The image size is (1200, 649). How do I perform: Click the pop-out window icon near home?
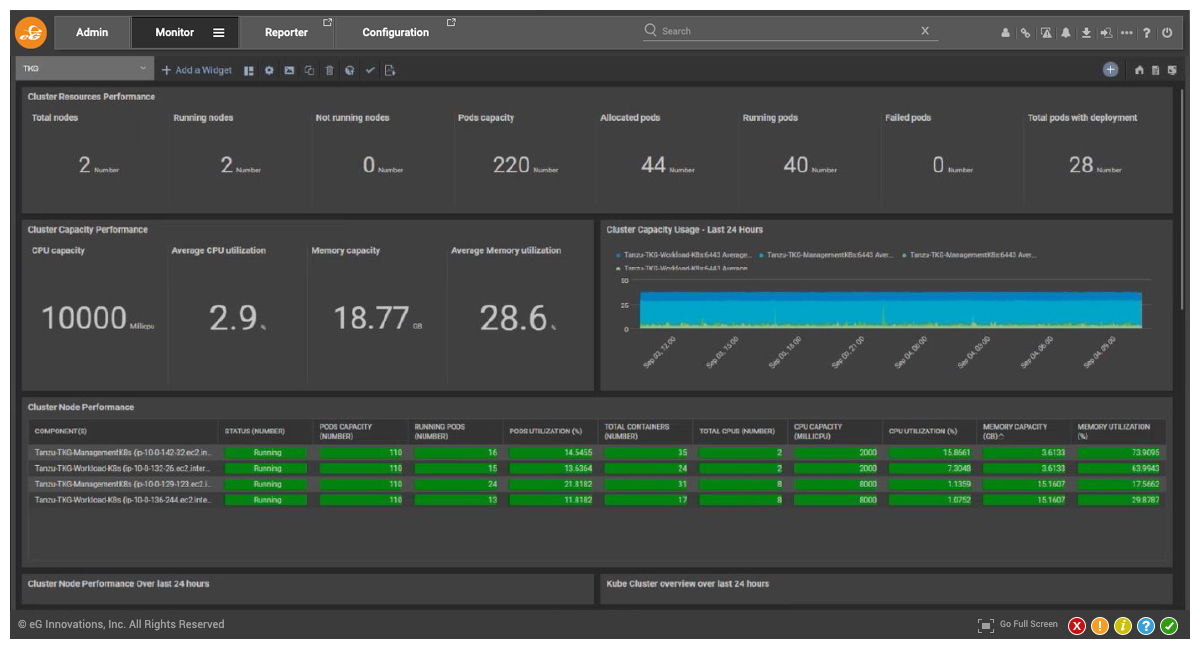(x=1171, y=70)
